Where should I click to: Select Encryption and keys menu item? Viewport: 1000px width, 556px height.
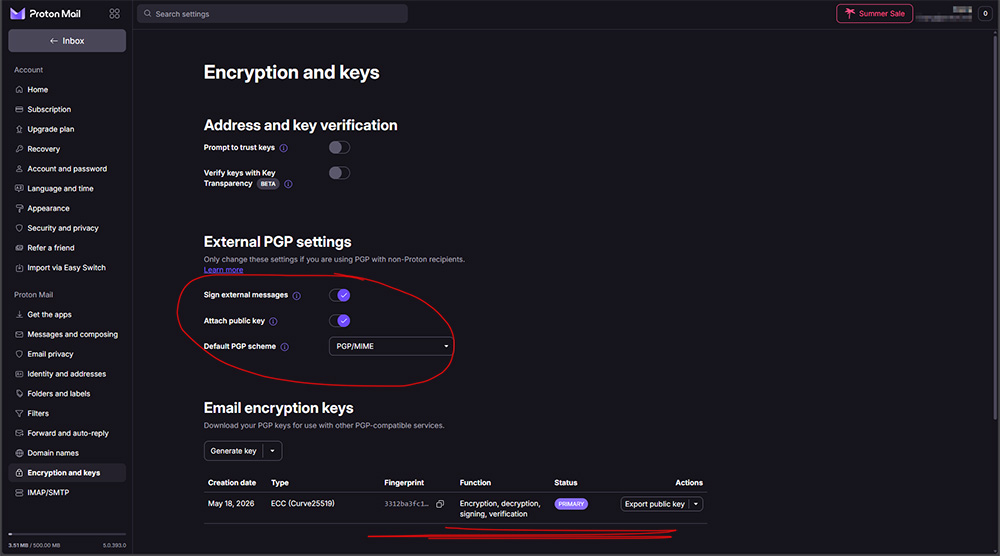tap(67, 472)
